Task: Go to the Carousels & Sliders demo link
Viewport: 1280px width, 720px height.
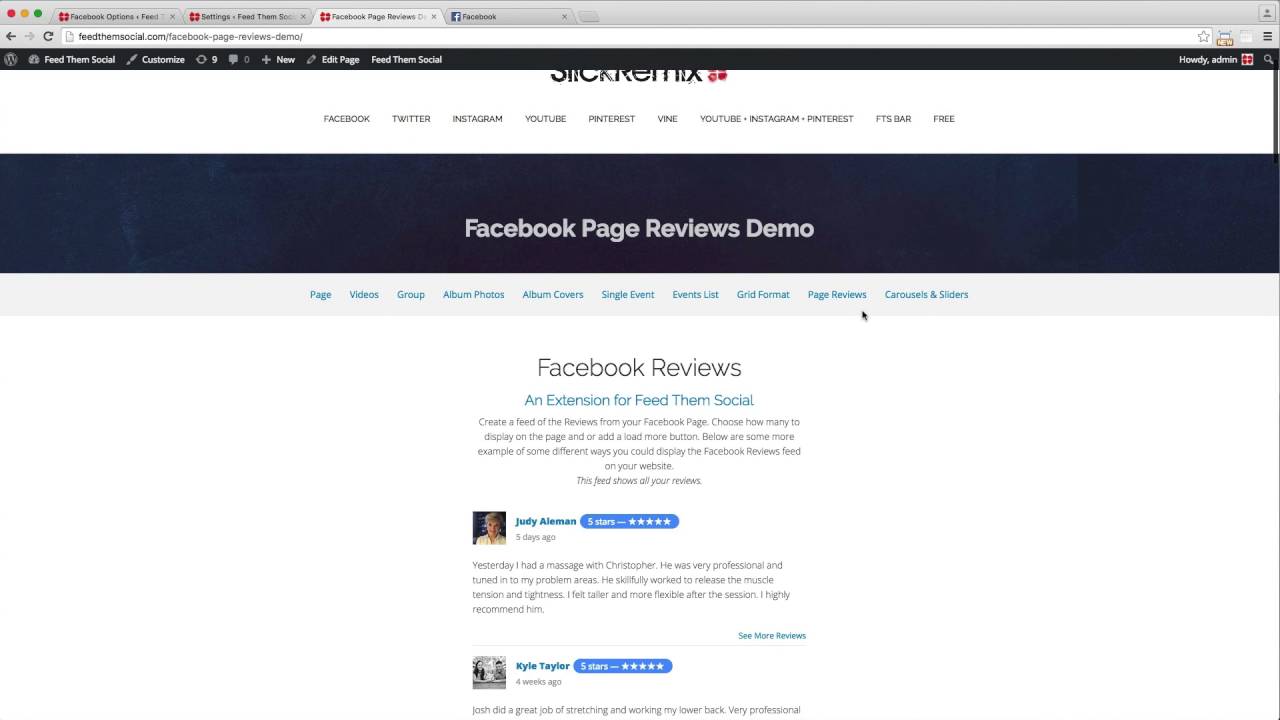Action: (x=926, y=295)
